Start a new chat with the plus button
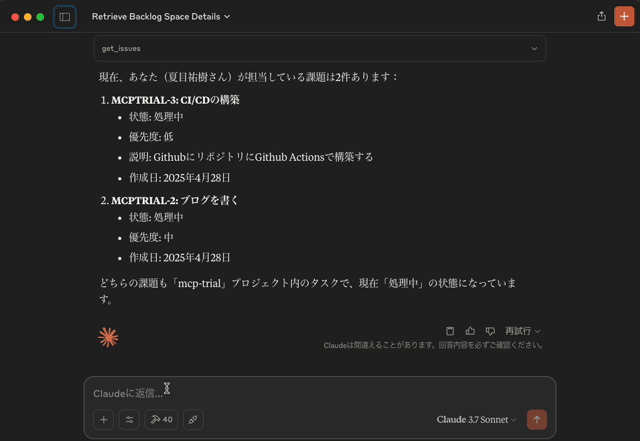The width and height of the screenshot is (640, 441). [624, 16]
